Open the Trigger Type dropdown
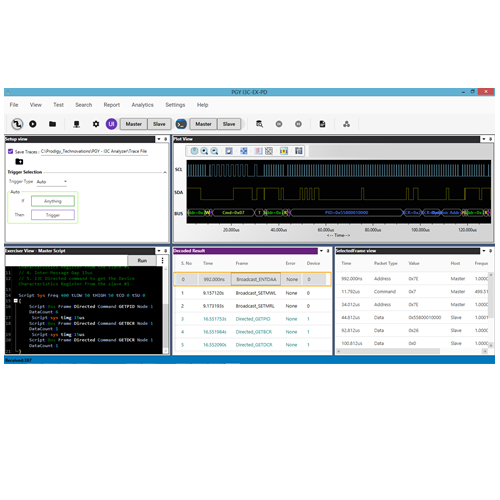 coord(52,182)
